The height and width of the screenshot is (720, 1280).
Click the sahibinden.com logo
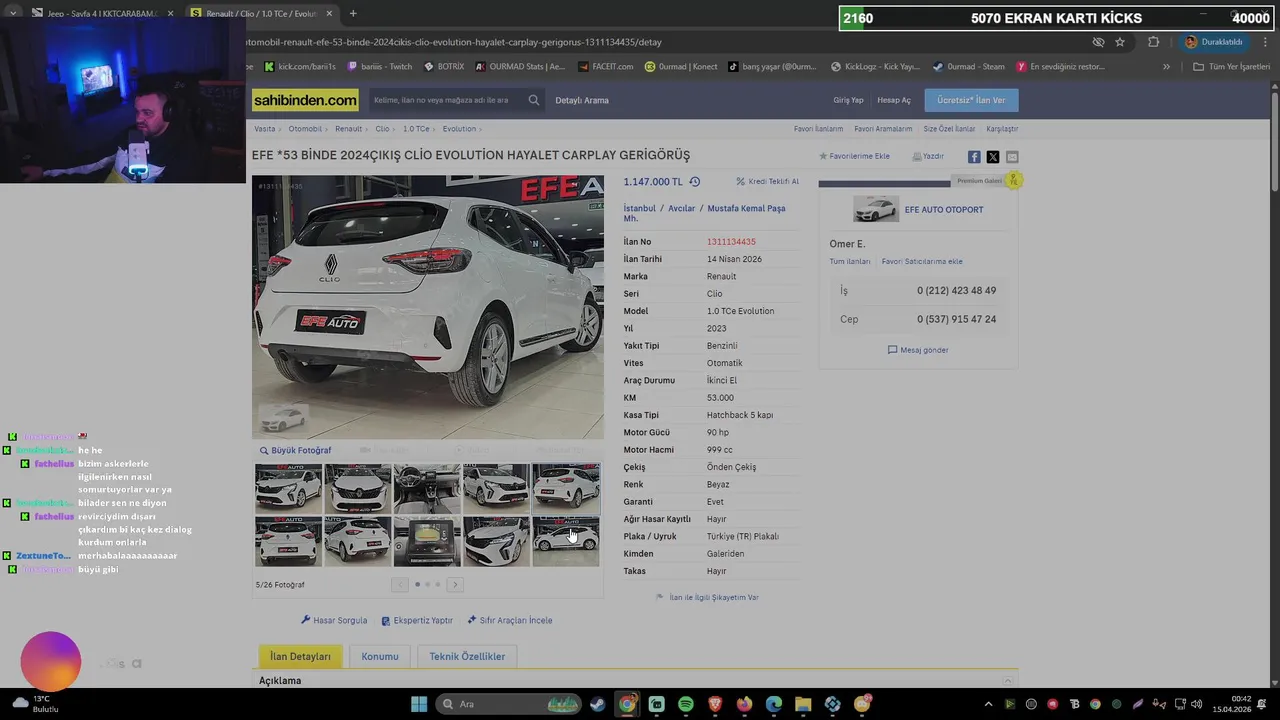tap(305, 100)
